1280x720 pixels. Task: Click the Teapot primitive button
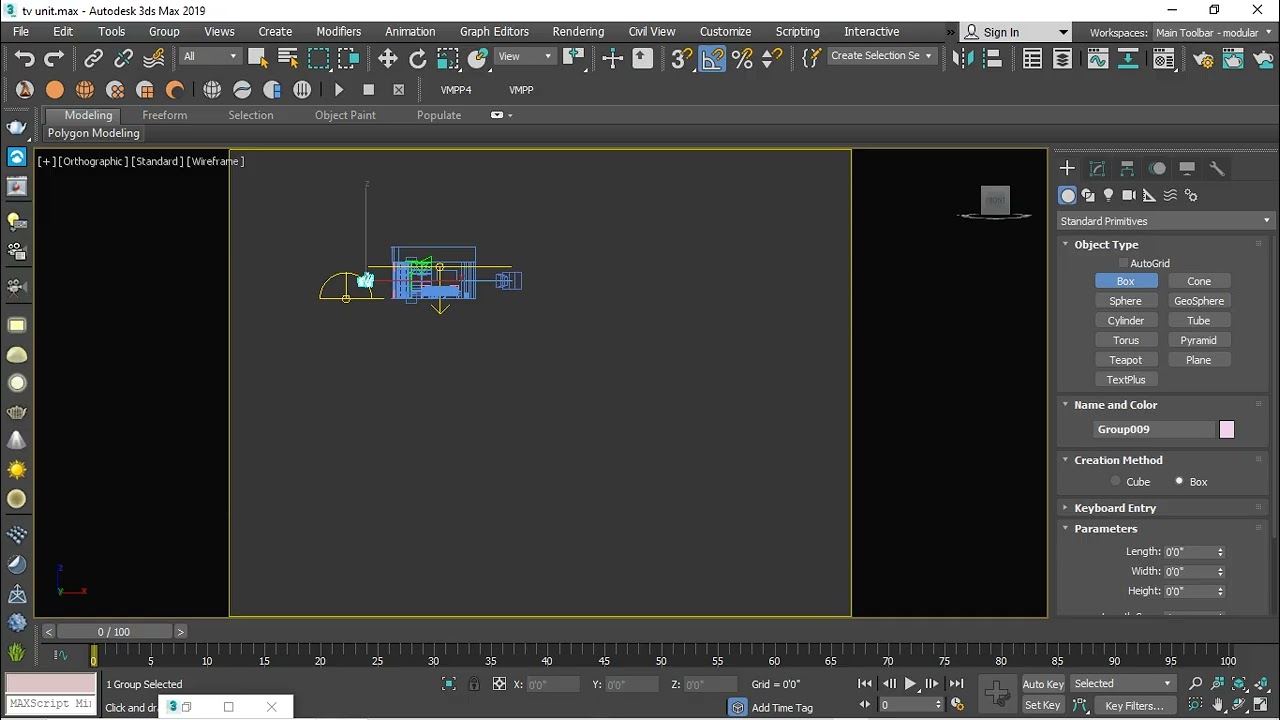click(x=1125, y=360)
